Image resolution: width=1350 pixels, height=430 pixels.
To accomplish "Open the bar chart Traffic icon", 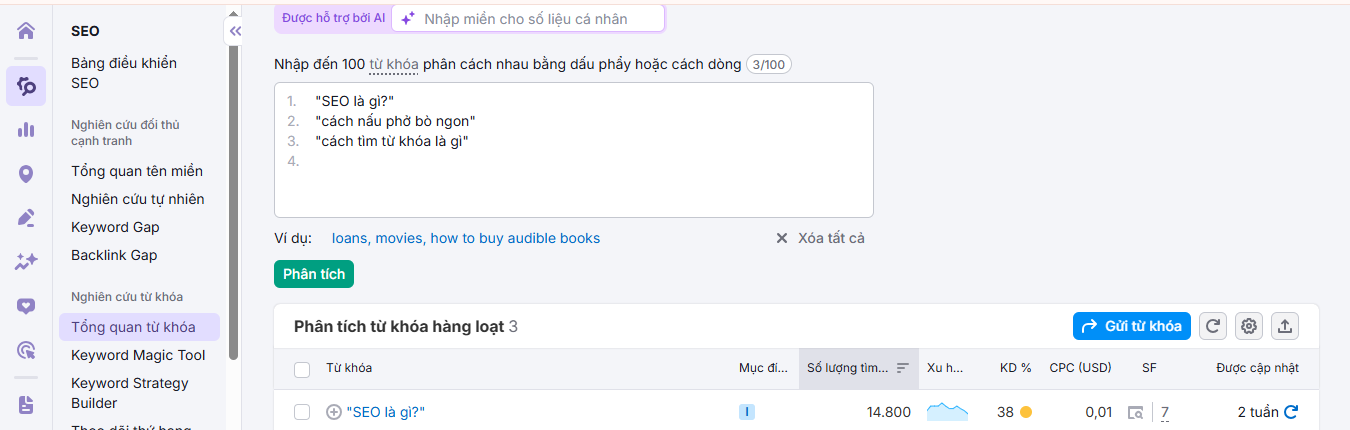I will [x=26, y=130].
